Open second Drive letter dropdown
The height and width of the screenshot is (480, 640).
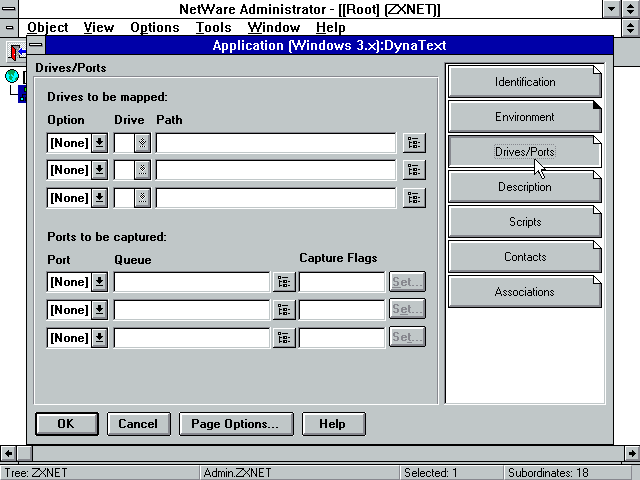click(142, 170)
